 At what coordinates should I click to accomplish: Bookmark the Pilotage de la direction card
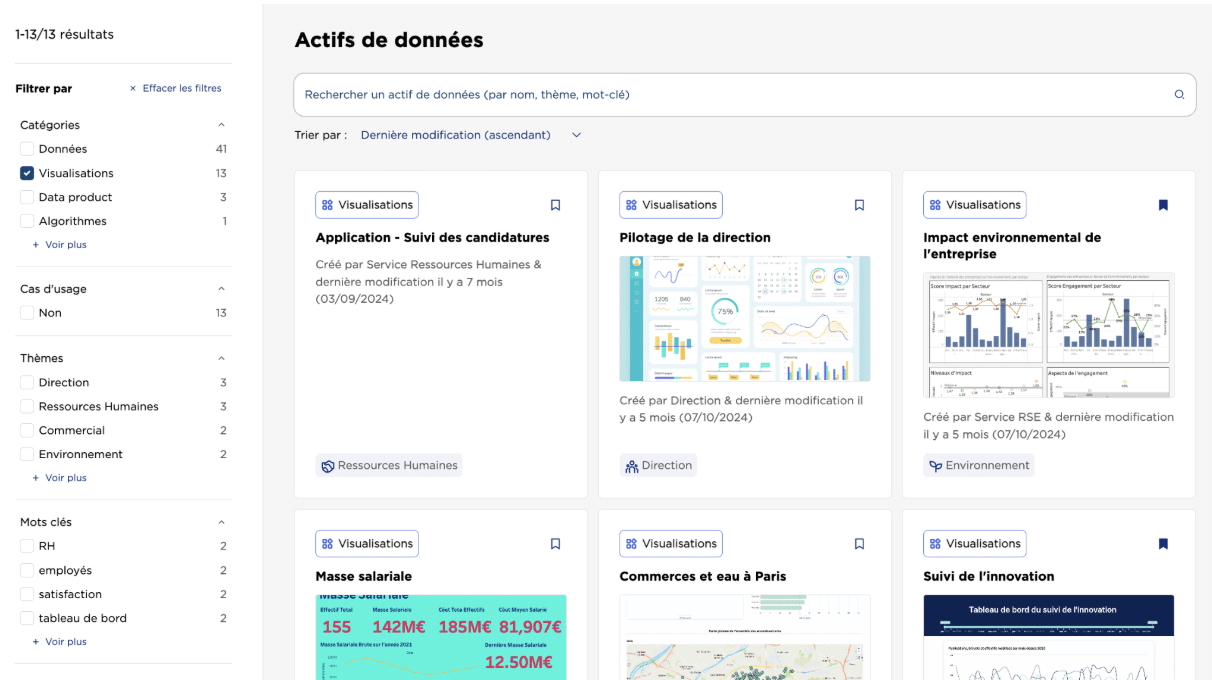point(859,205)
